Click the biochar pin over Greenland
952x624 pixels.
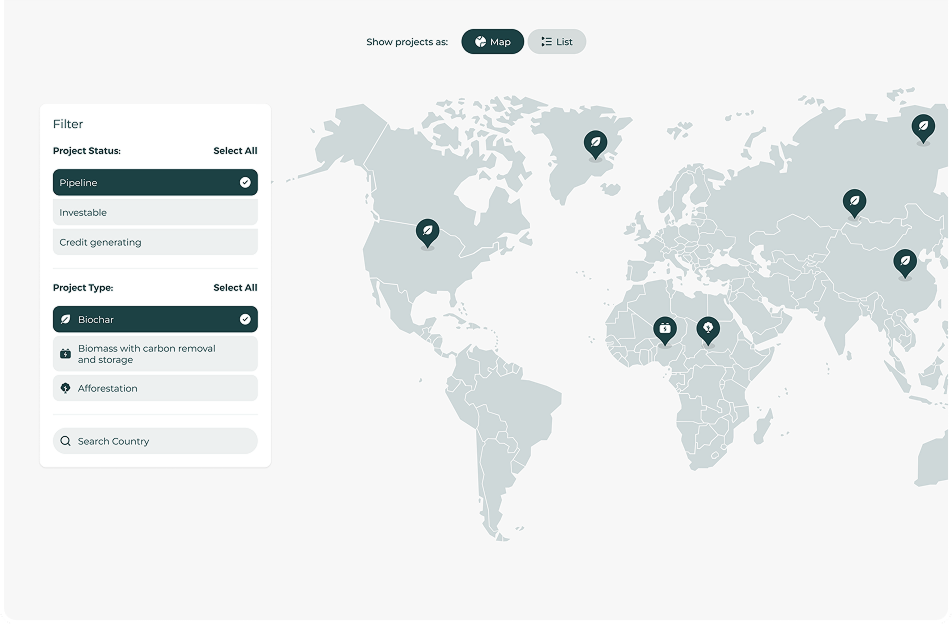click(595, 144)
